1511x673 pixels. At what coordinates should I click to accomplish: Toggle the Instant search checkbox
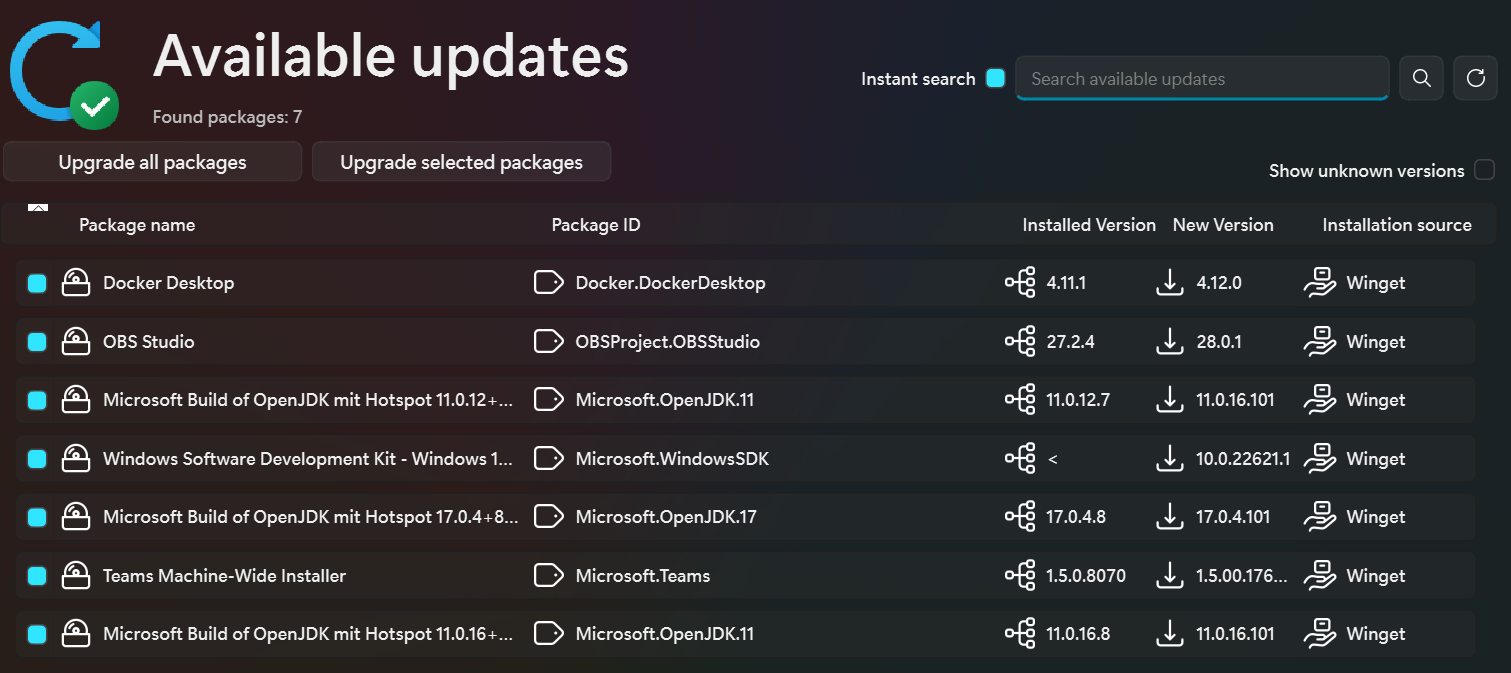(995, 78)
